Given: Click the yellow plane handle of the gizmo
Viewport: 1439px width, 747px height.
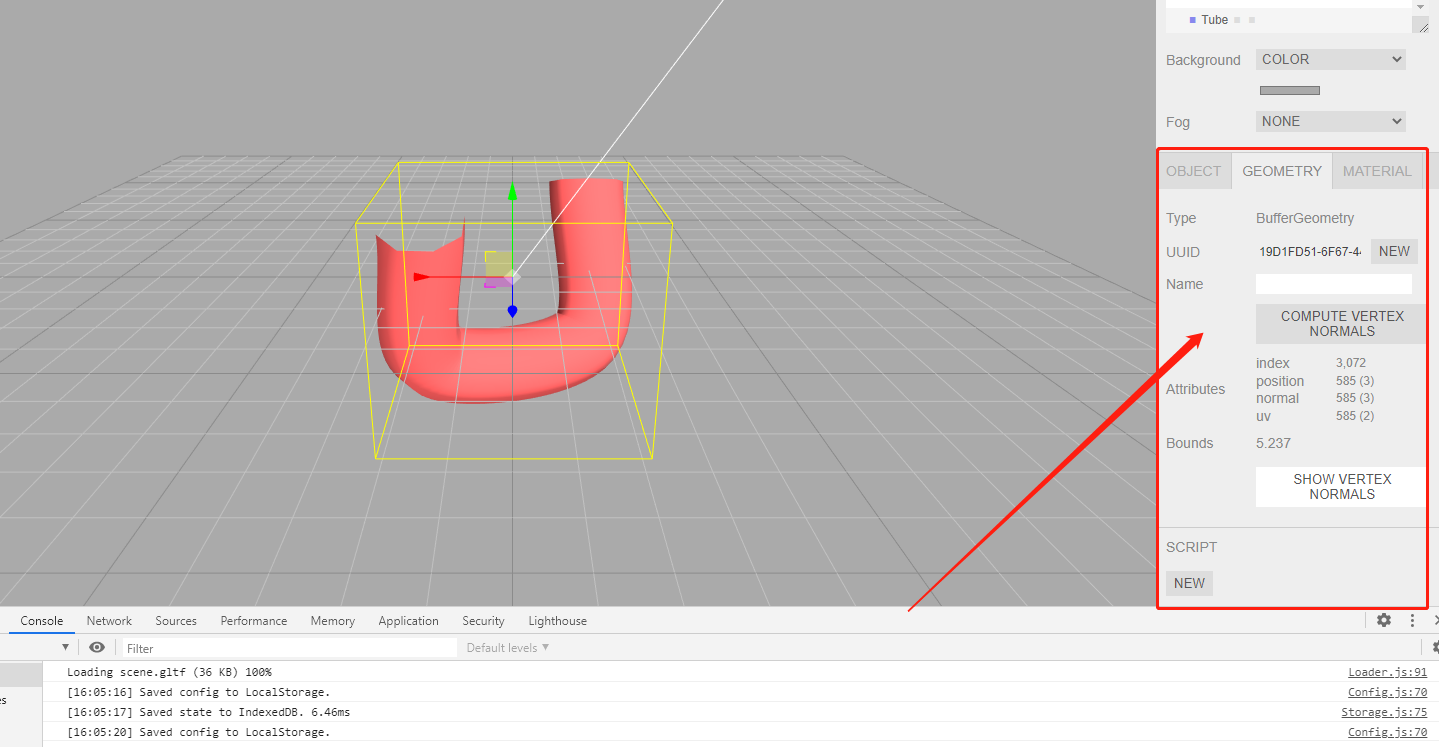Looking at the screenshot, I should [497, 263].
